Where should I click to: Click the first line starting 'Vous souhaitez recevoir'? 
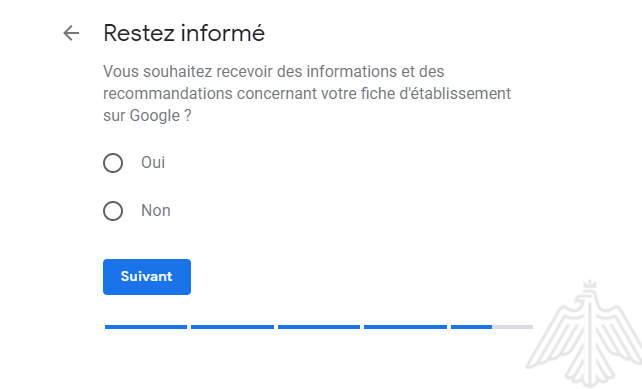click(274, 71)
